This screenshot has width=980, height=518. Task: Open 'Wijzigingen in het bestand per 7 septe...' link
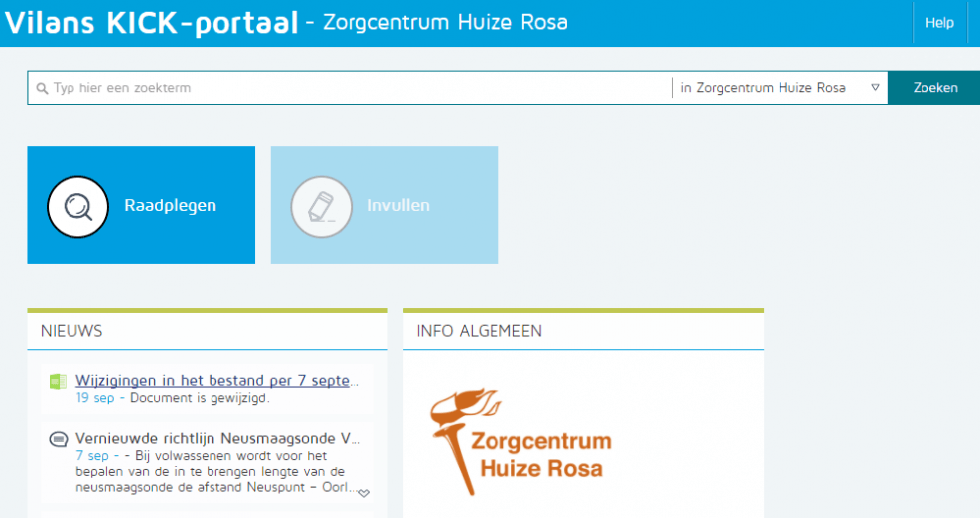[217, 381]
